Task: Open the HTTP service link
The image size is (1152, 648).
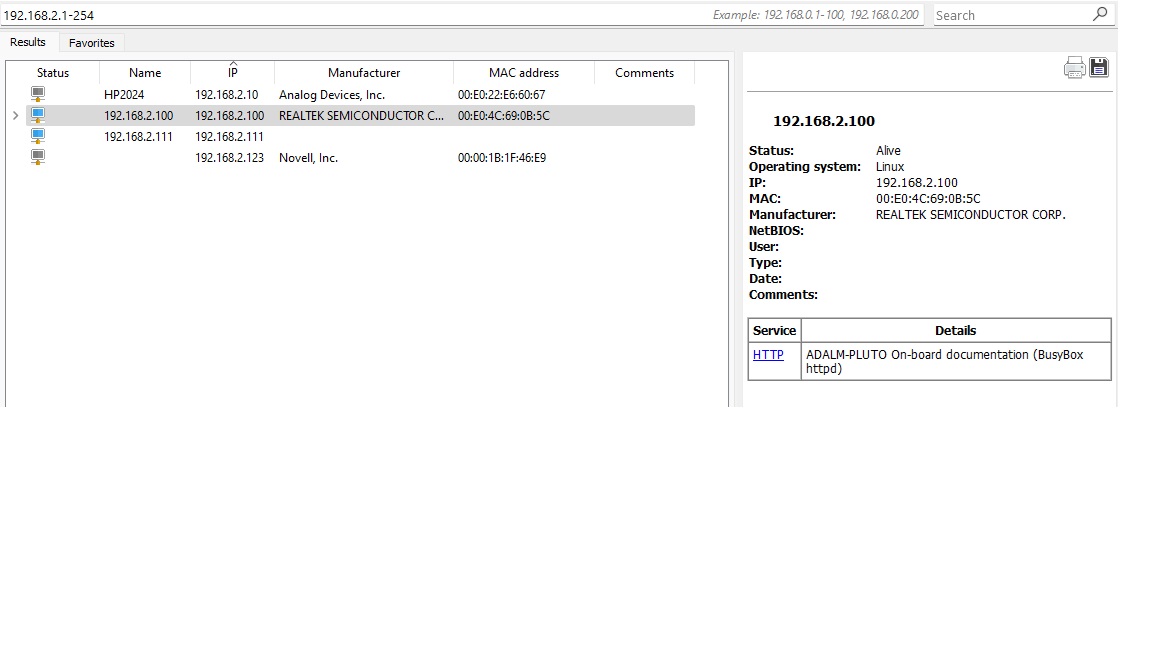Action: click(768, 355)
